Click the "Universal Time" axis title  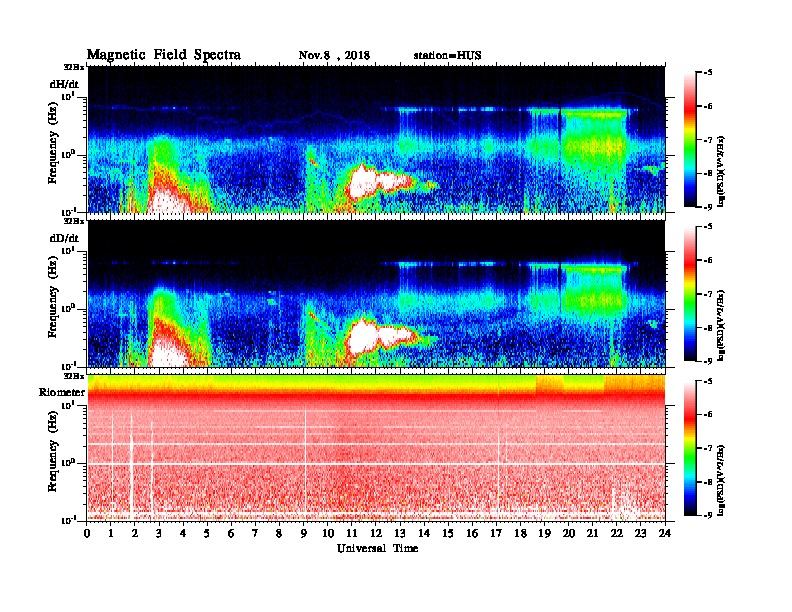coord(377,548)
